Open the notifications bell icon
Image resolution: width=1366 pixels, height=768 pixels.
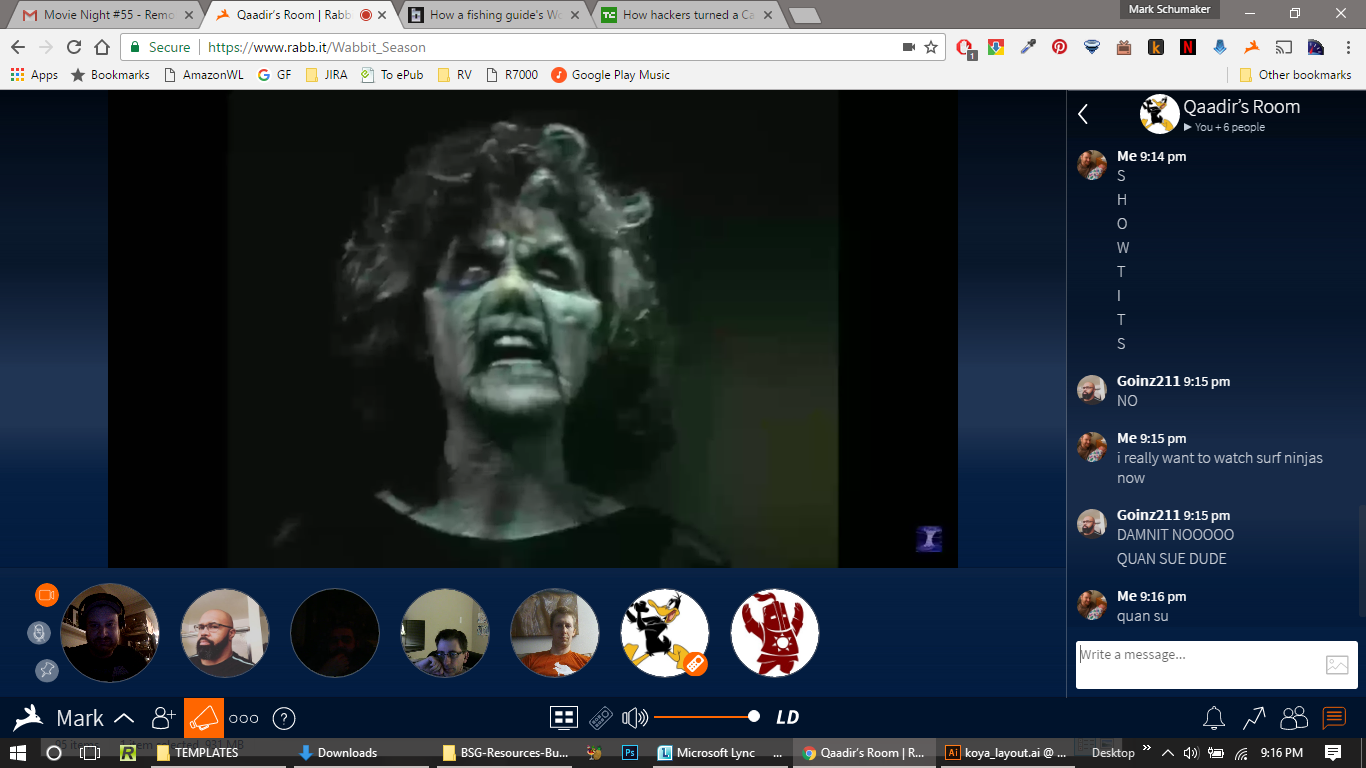tap(1214, 718)
